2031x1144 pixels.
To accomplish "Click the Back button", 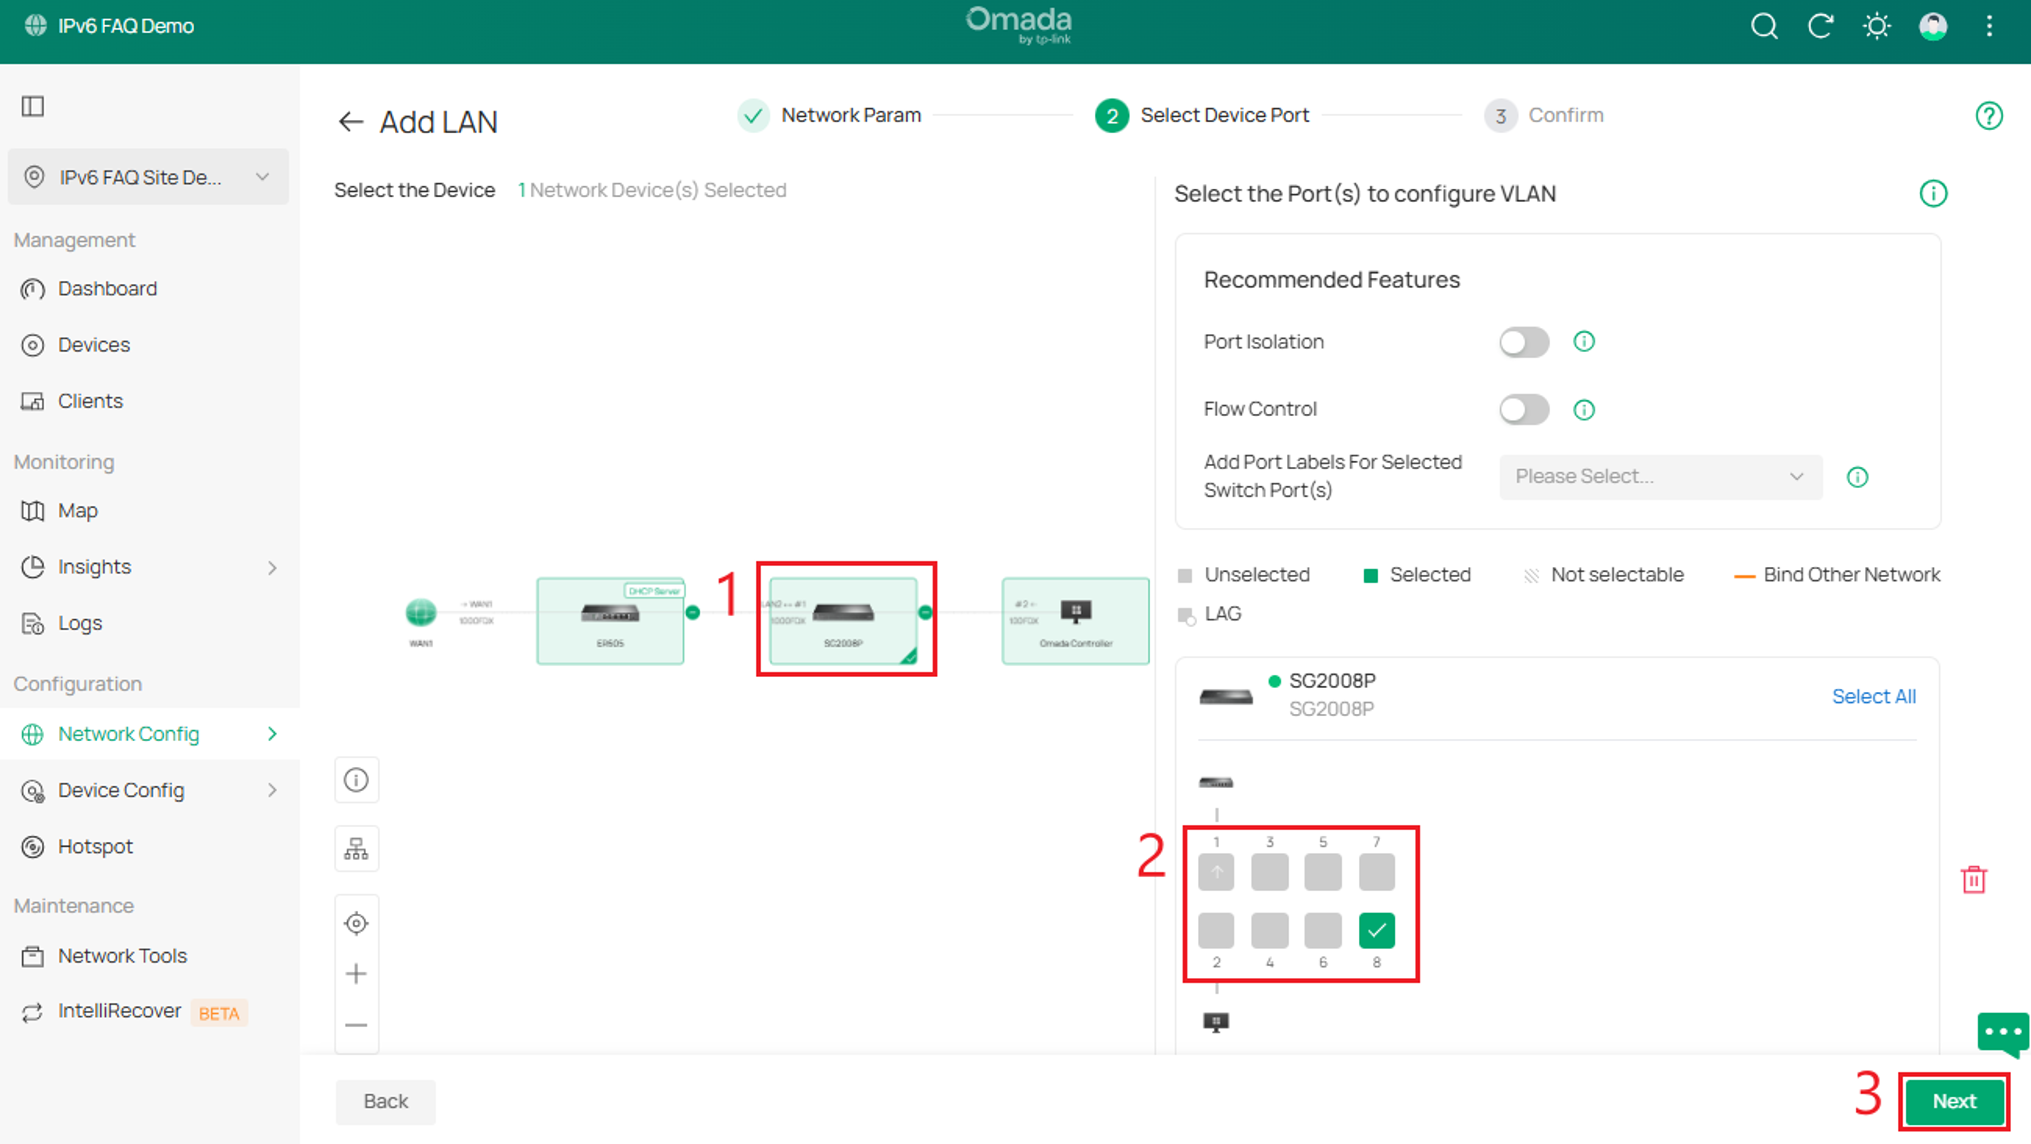I will pos(385,1102).
